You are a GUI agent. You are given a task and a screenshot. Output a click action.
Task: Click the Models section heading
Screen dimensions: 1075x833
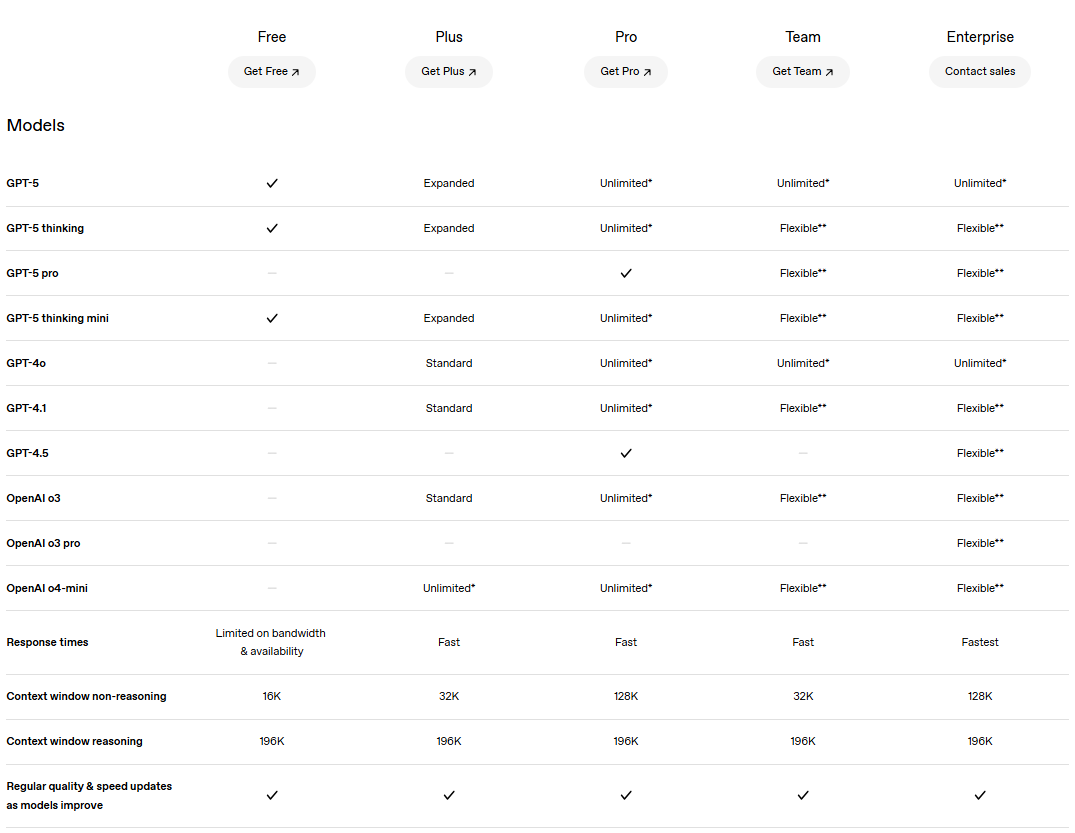click(x=36, y=126)
